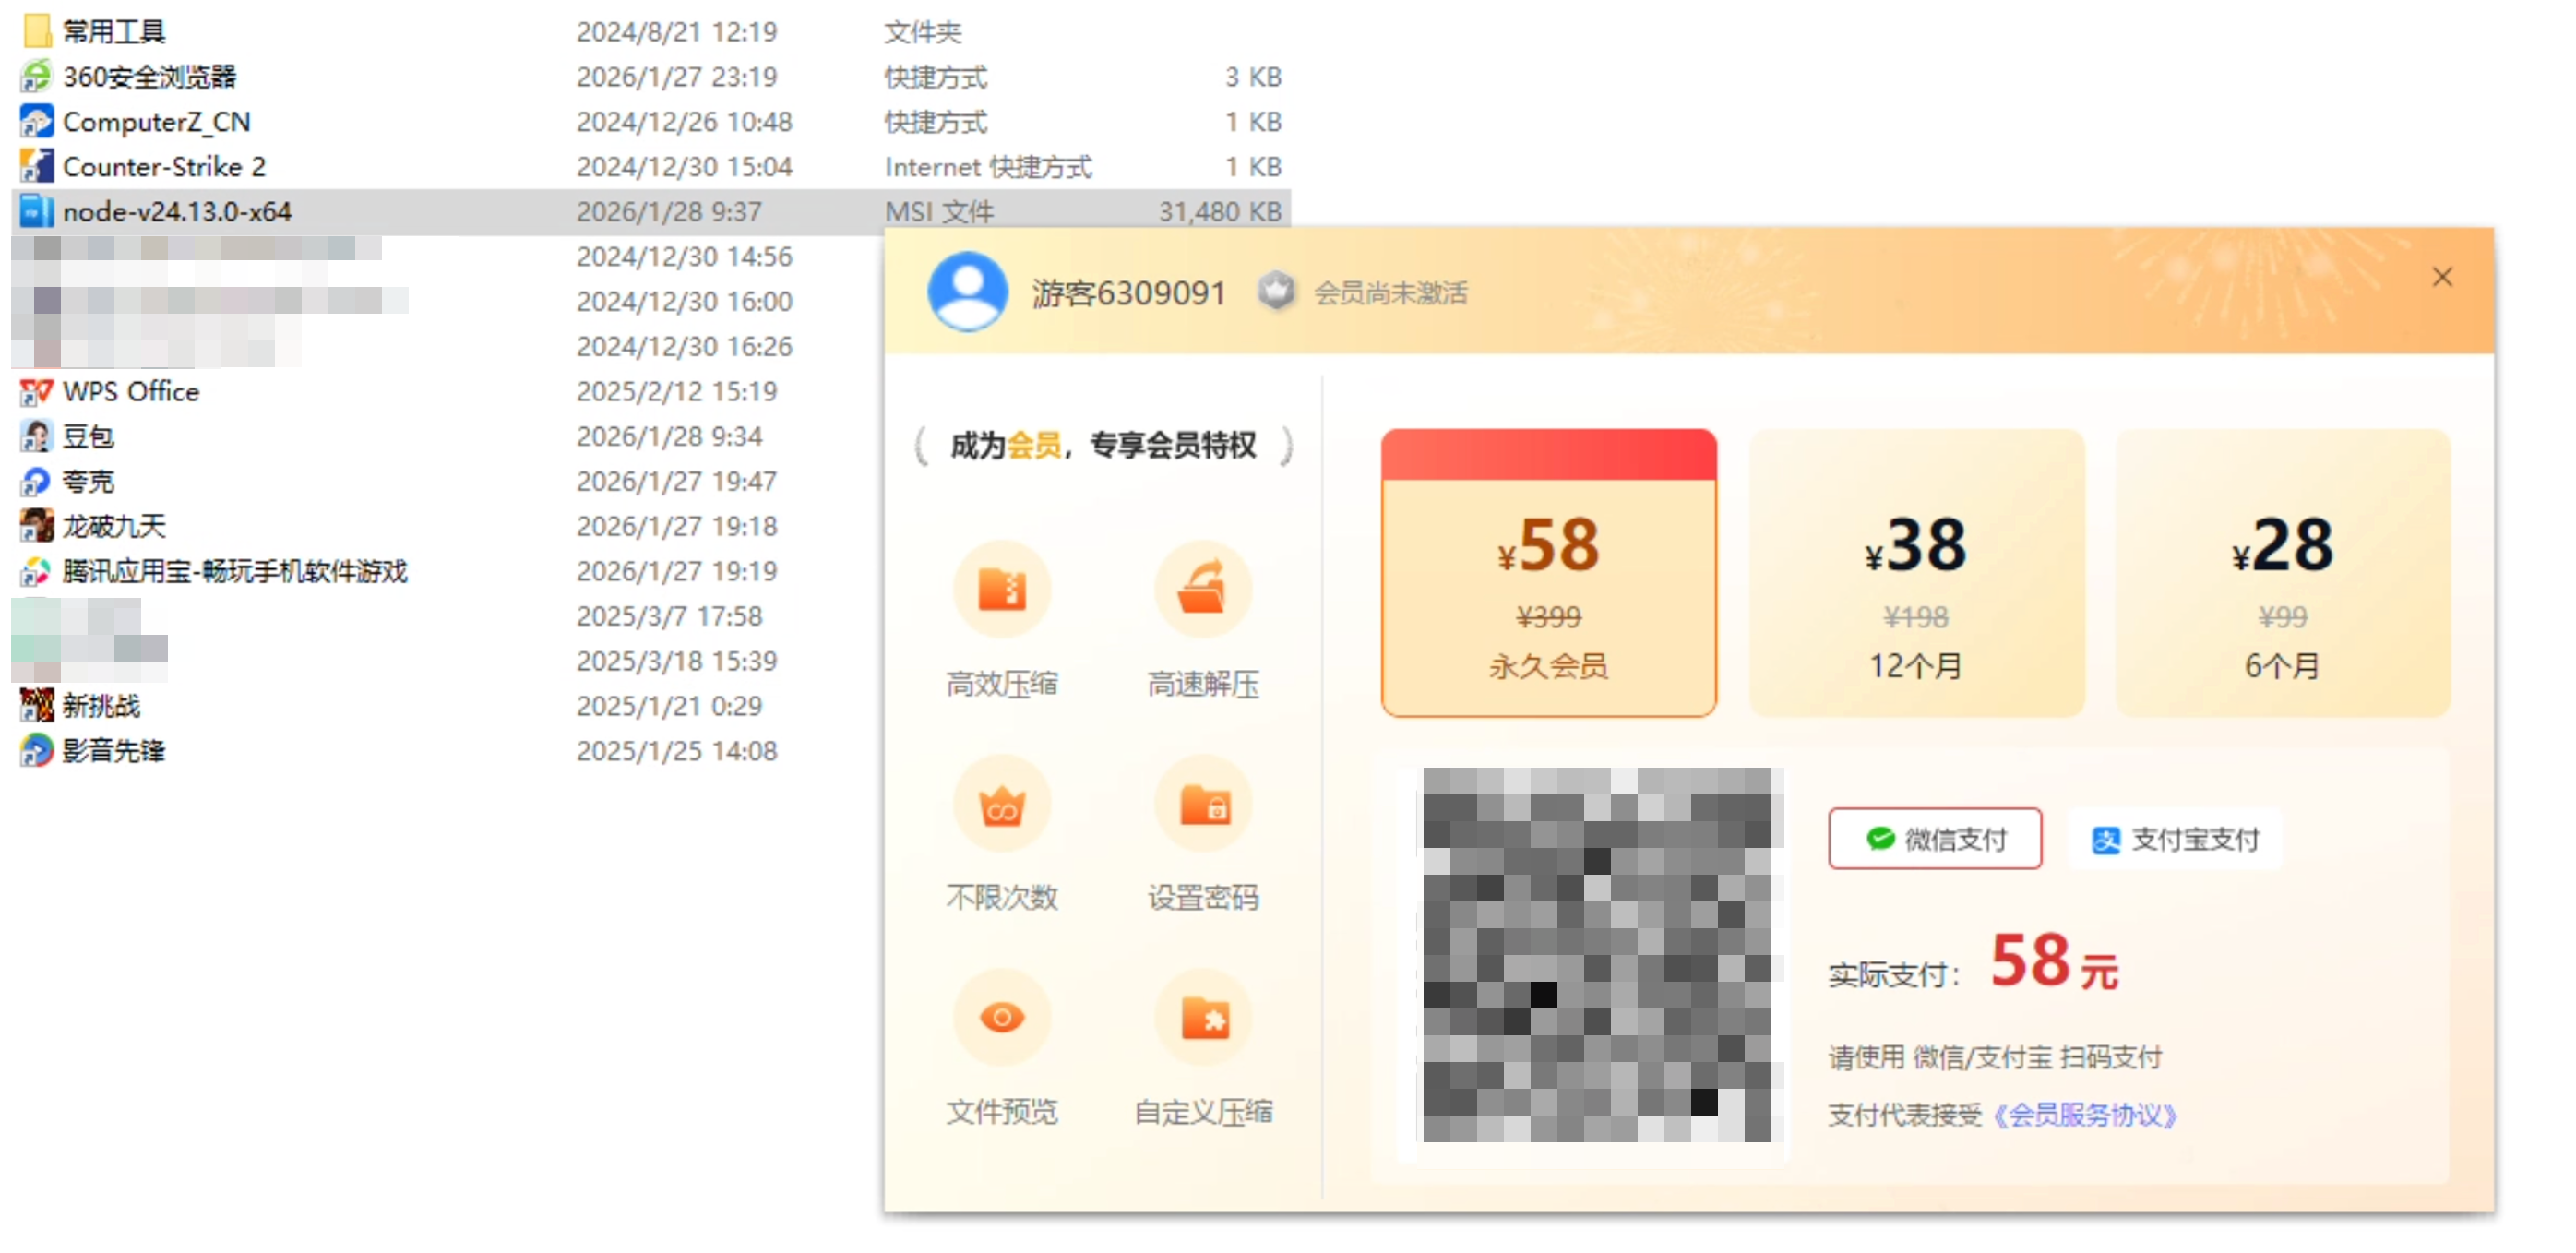This screenshot has width=2576, height=1253.
Task: Click the 设置密码 lock folder icon
Action: (1203, 805)
